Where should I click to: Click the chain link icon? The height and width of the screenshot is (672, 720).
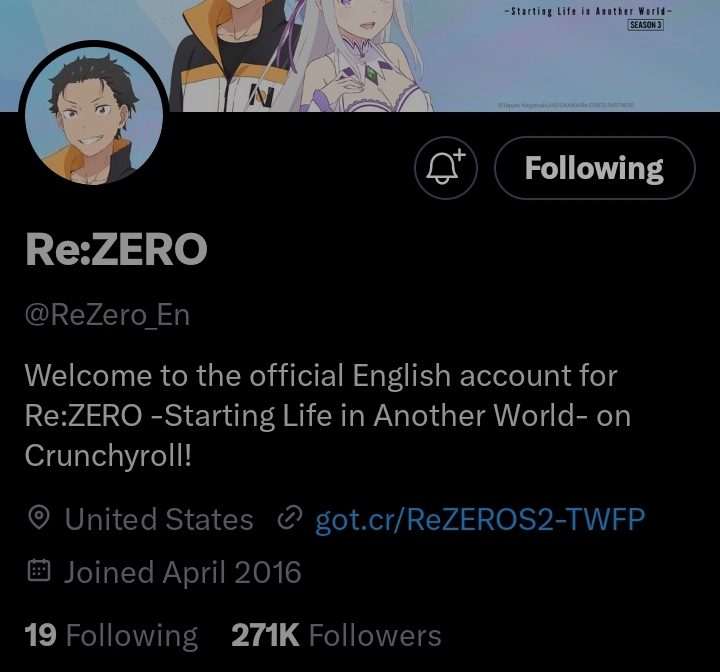pyautogui.click(x=290, y=518)
